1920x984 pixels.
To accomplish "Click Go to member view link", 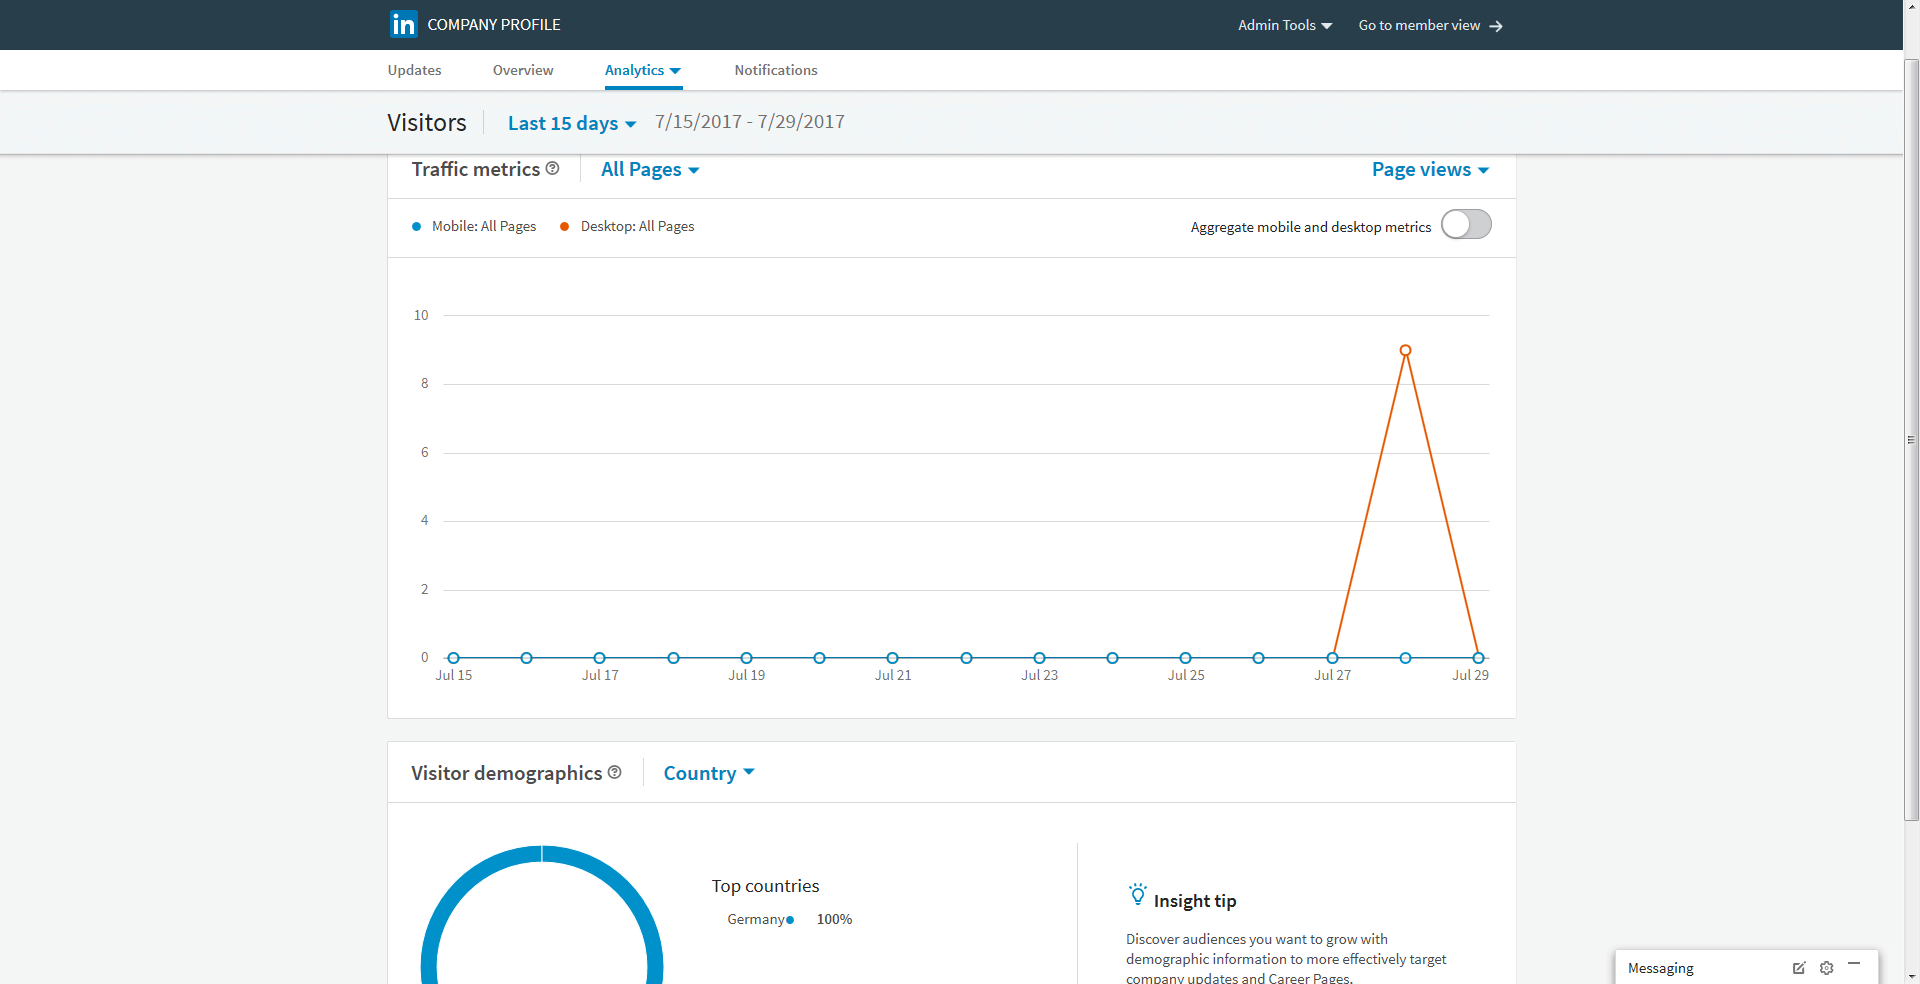I will point(1418,25).
